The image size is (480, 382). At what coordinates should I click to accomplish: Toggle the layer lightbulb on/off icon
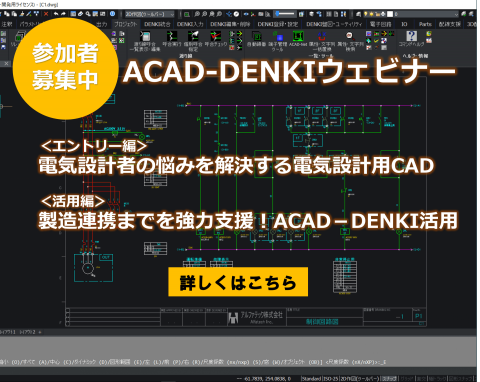click(x=366, y=14)
